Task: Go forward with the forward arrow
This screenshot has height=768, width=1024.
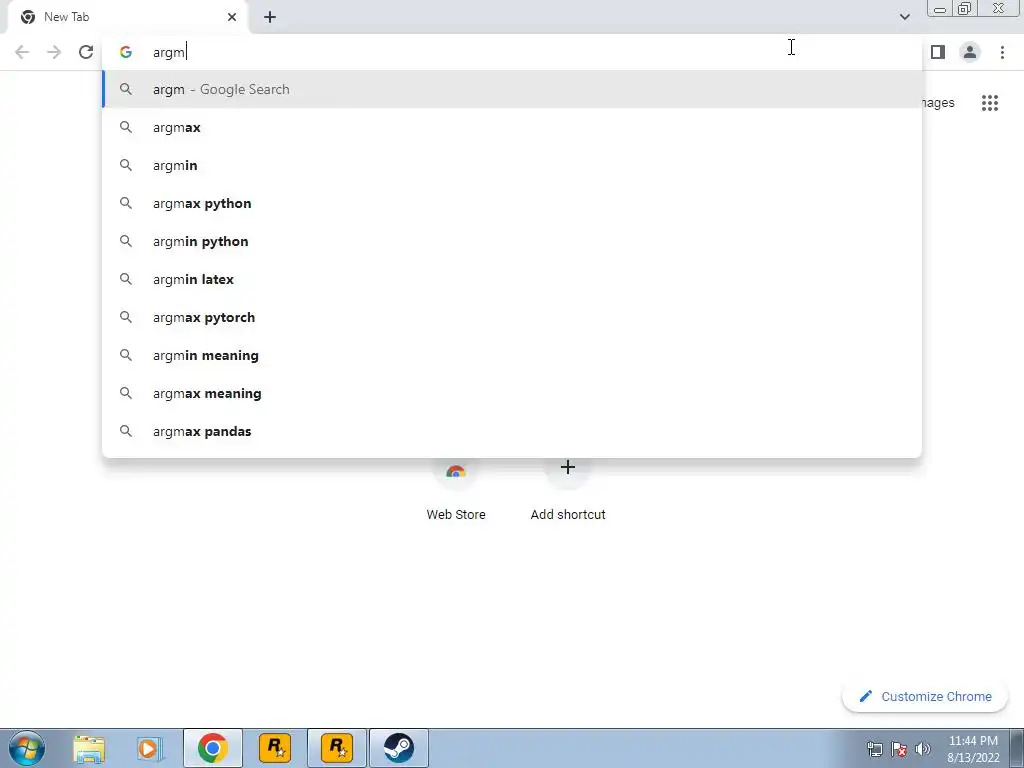Action: click(x=54, y=52)
